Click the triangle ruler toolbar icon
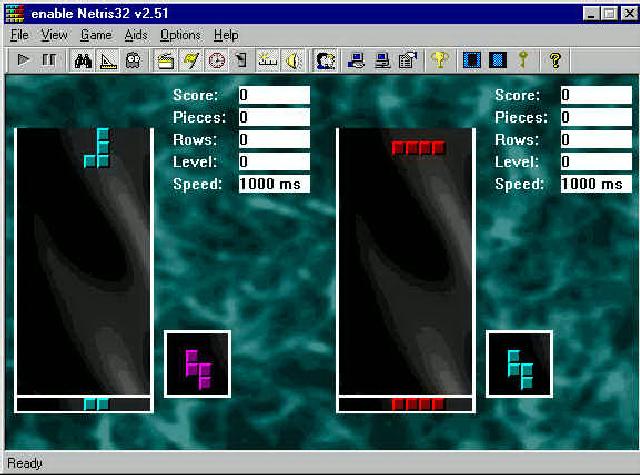 (x=108, y=61)
